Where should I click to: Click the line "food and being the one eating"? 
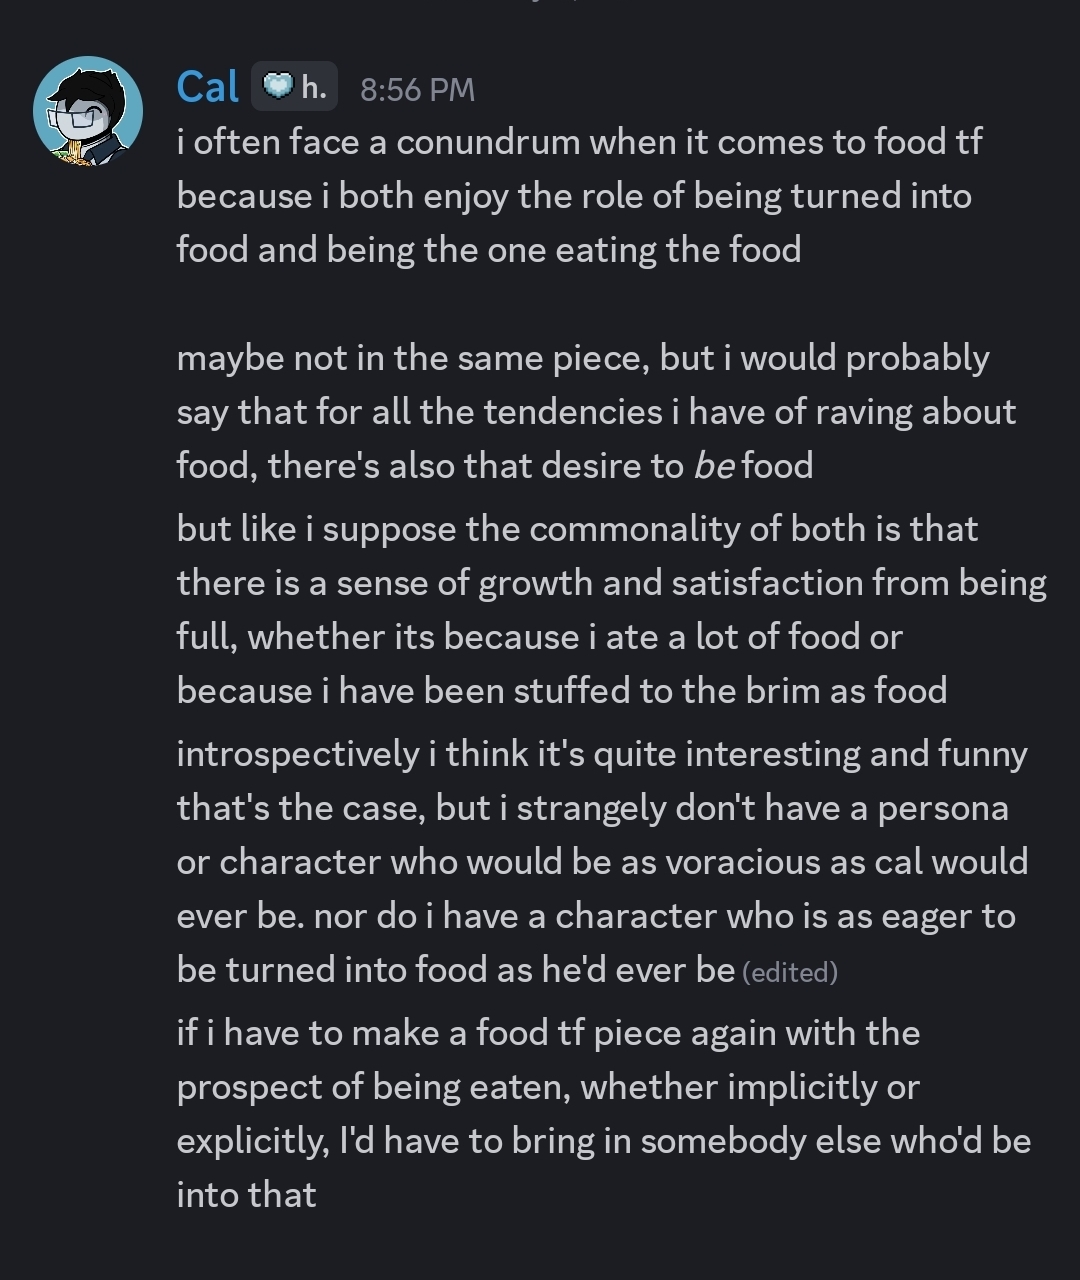488,250
